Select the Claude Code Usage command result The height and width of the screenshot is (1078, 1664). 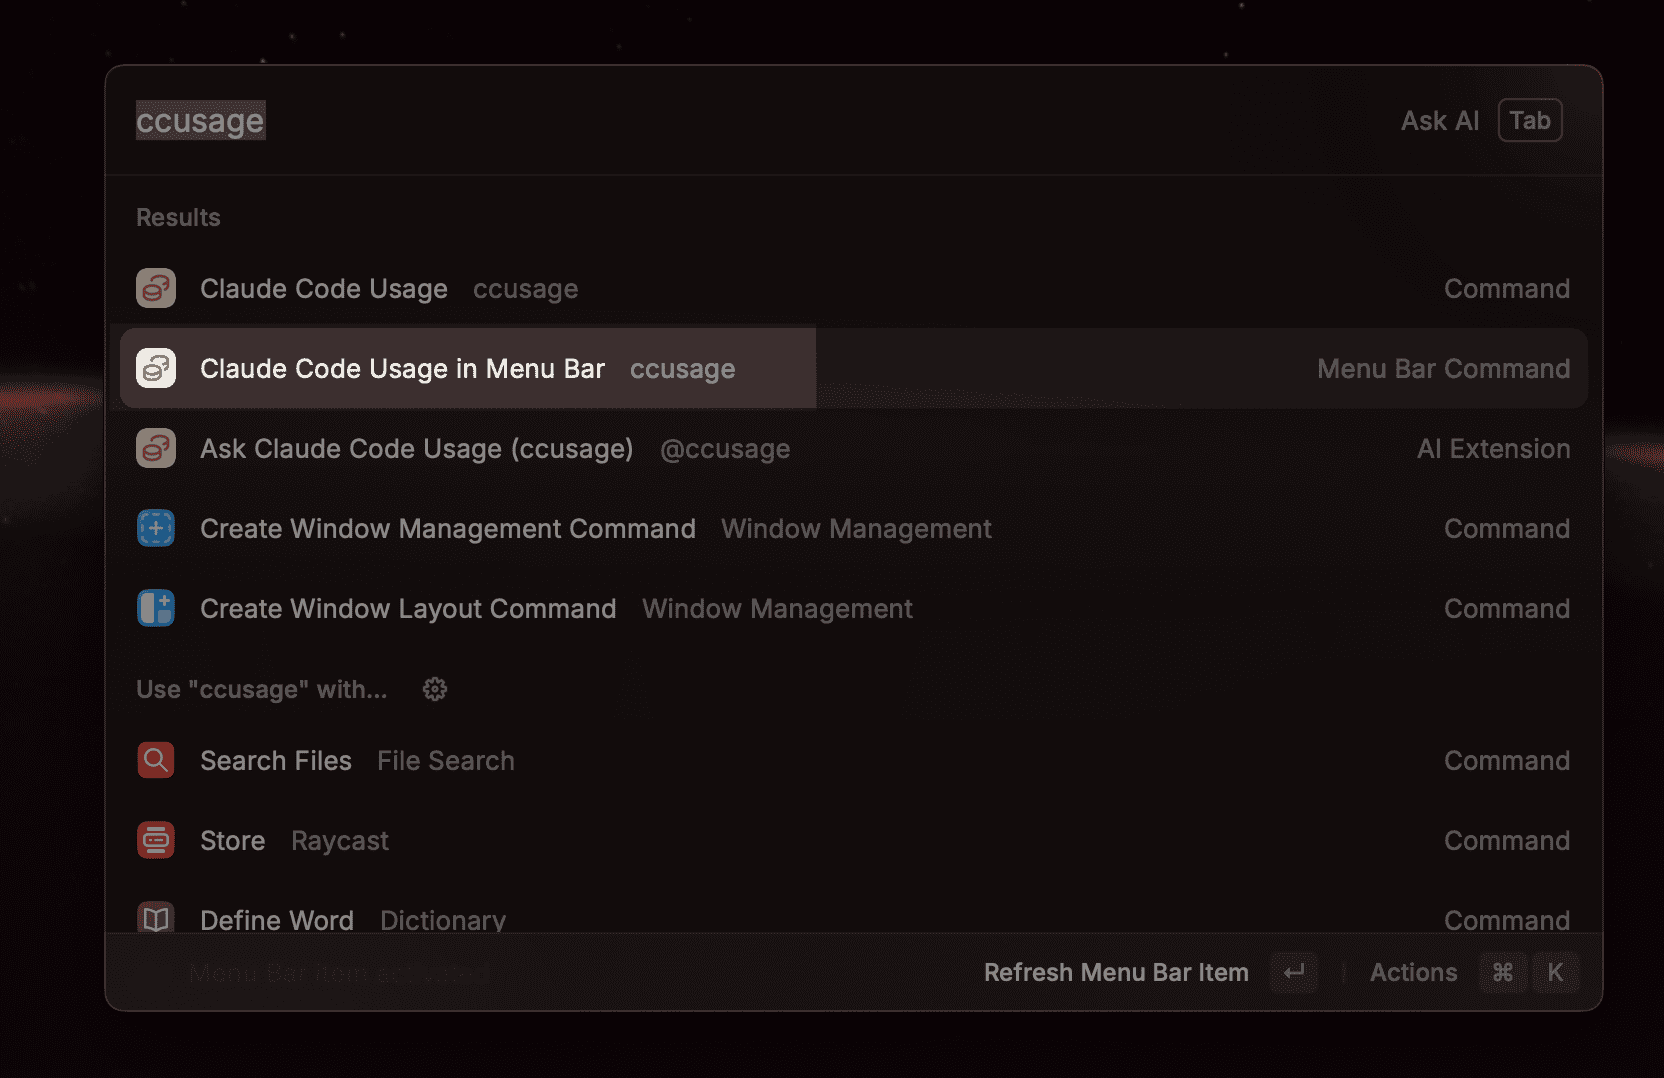400,288
